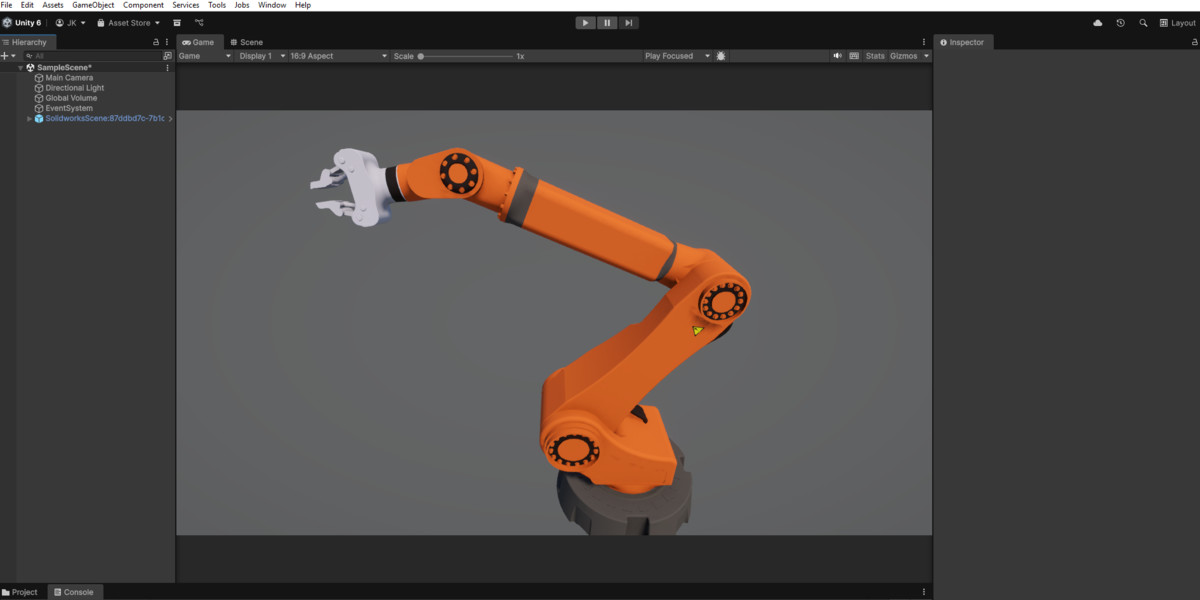
Task: Click the lock icon on the Hierarchy panel
Action: pyautogui.click(x=156, y=42)
